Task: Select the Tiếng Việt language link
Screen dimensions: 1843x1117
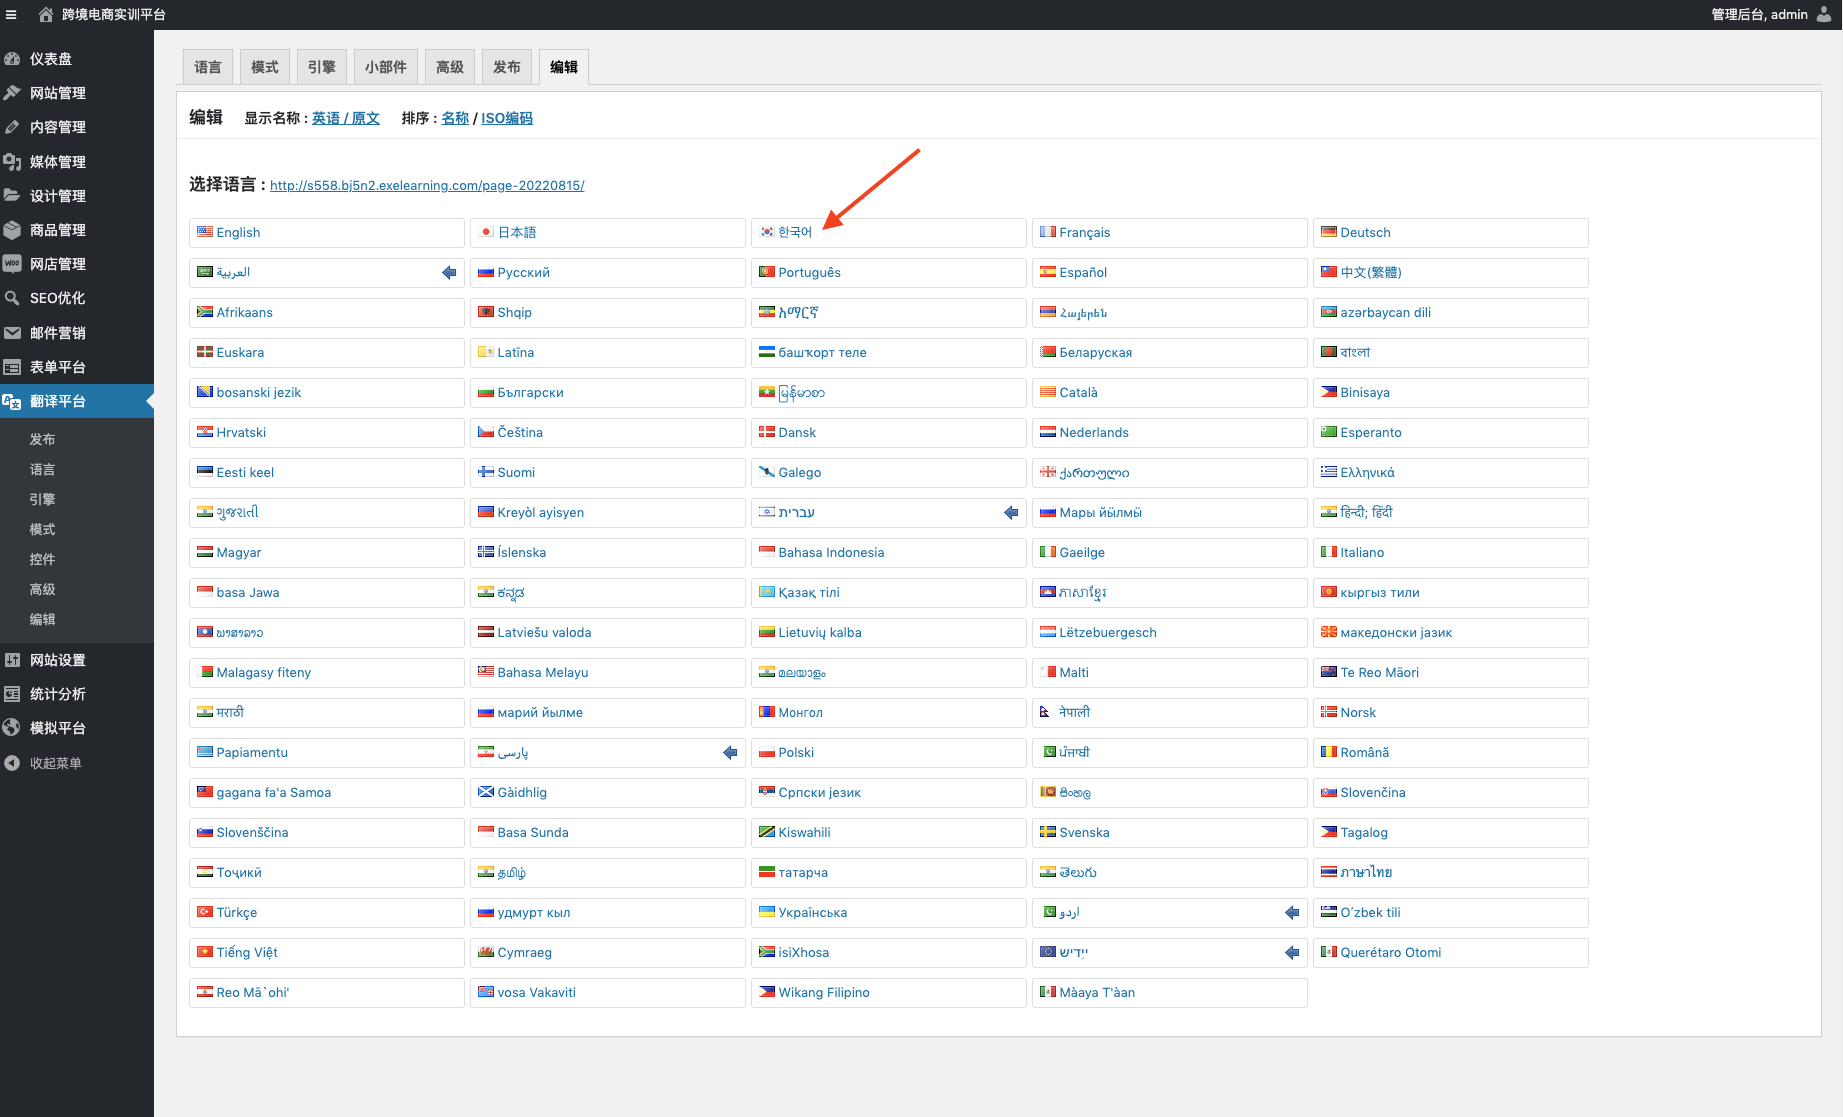Action: pos(247,953)
